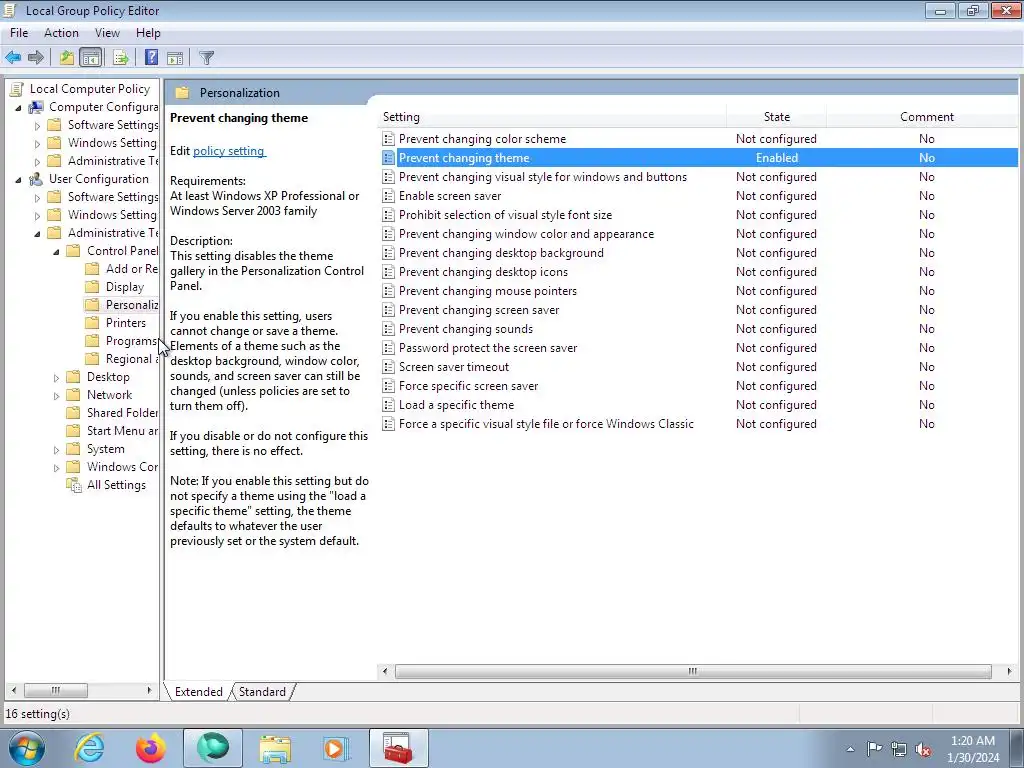Click the Up one level folder icon
The image size is (1024, 768).
click(67, 57)
